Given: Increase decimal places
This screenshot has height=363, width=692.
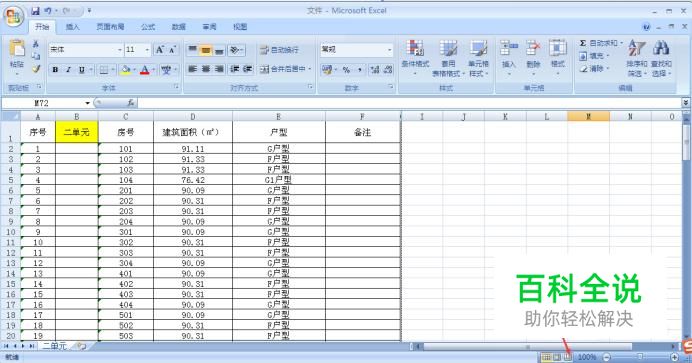Looking at the screenshot, I should 375,69.
